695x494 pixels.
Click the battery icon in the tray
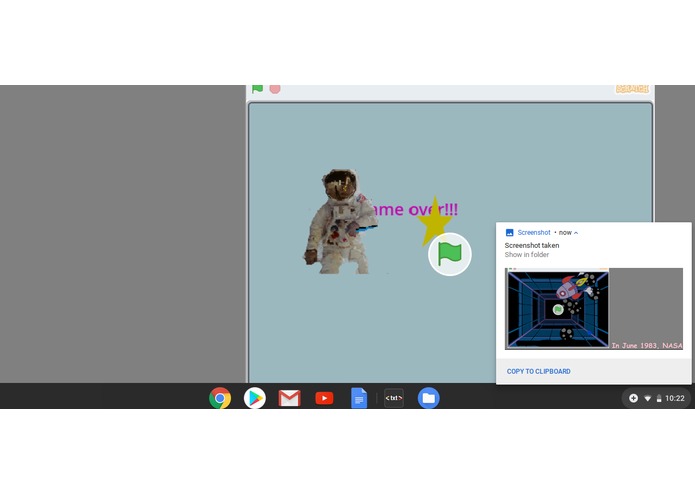tap(659, 399)
